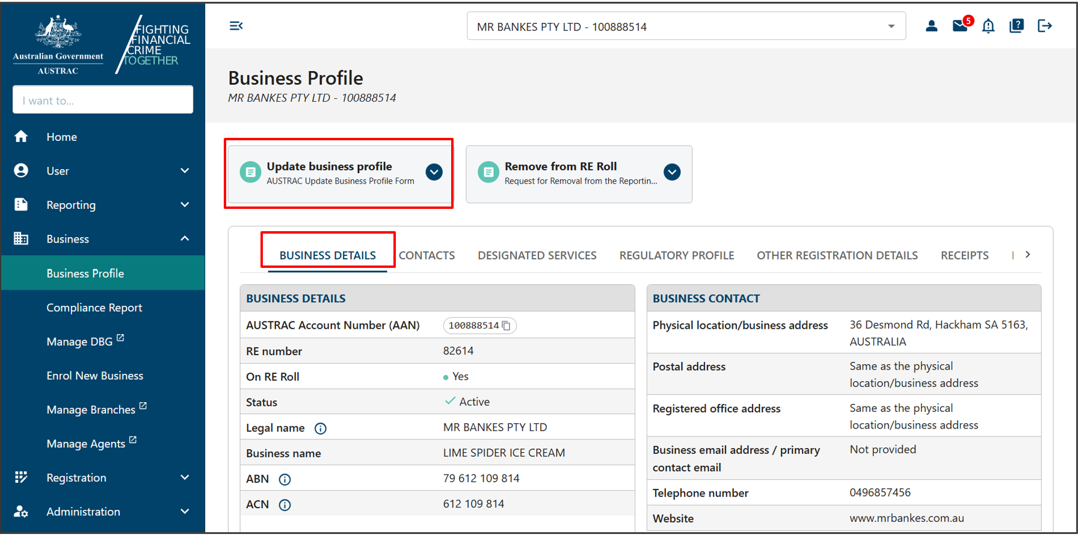Click the Active status value
Image resolution: width=1078 pixels, height=536 pixels.
pos(468,402)
